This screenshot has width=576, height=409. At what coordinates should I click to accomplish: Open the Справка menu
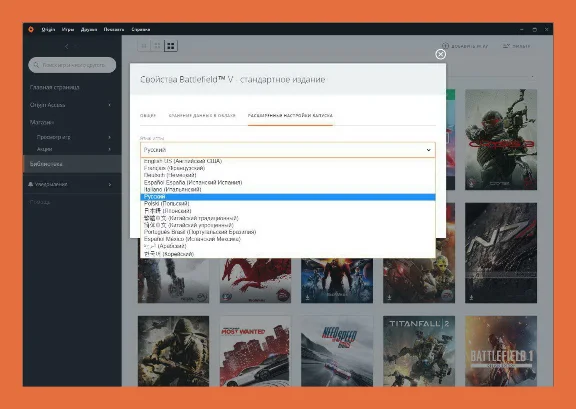[141, 29]
